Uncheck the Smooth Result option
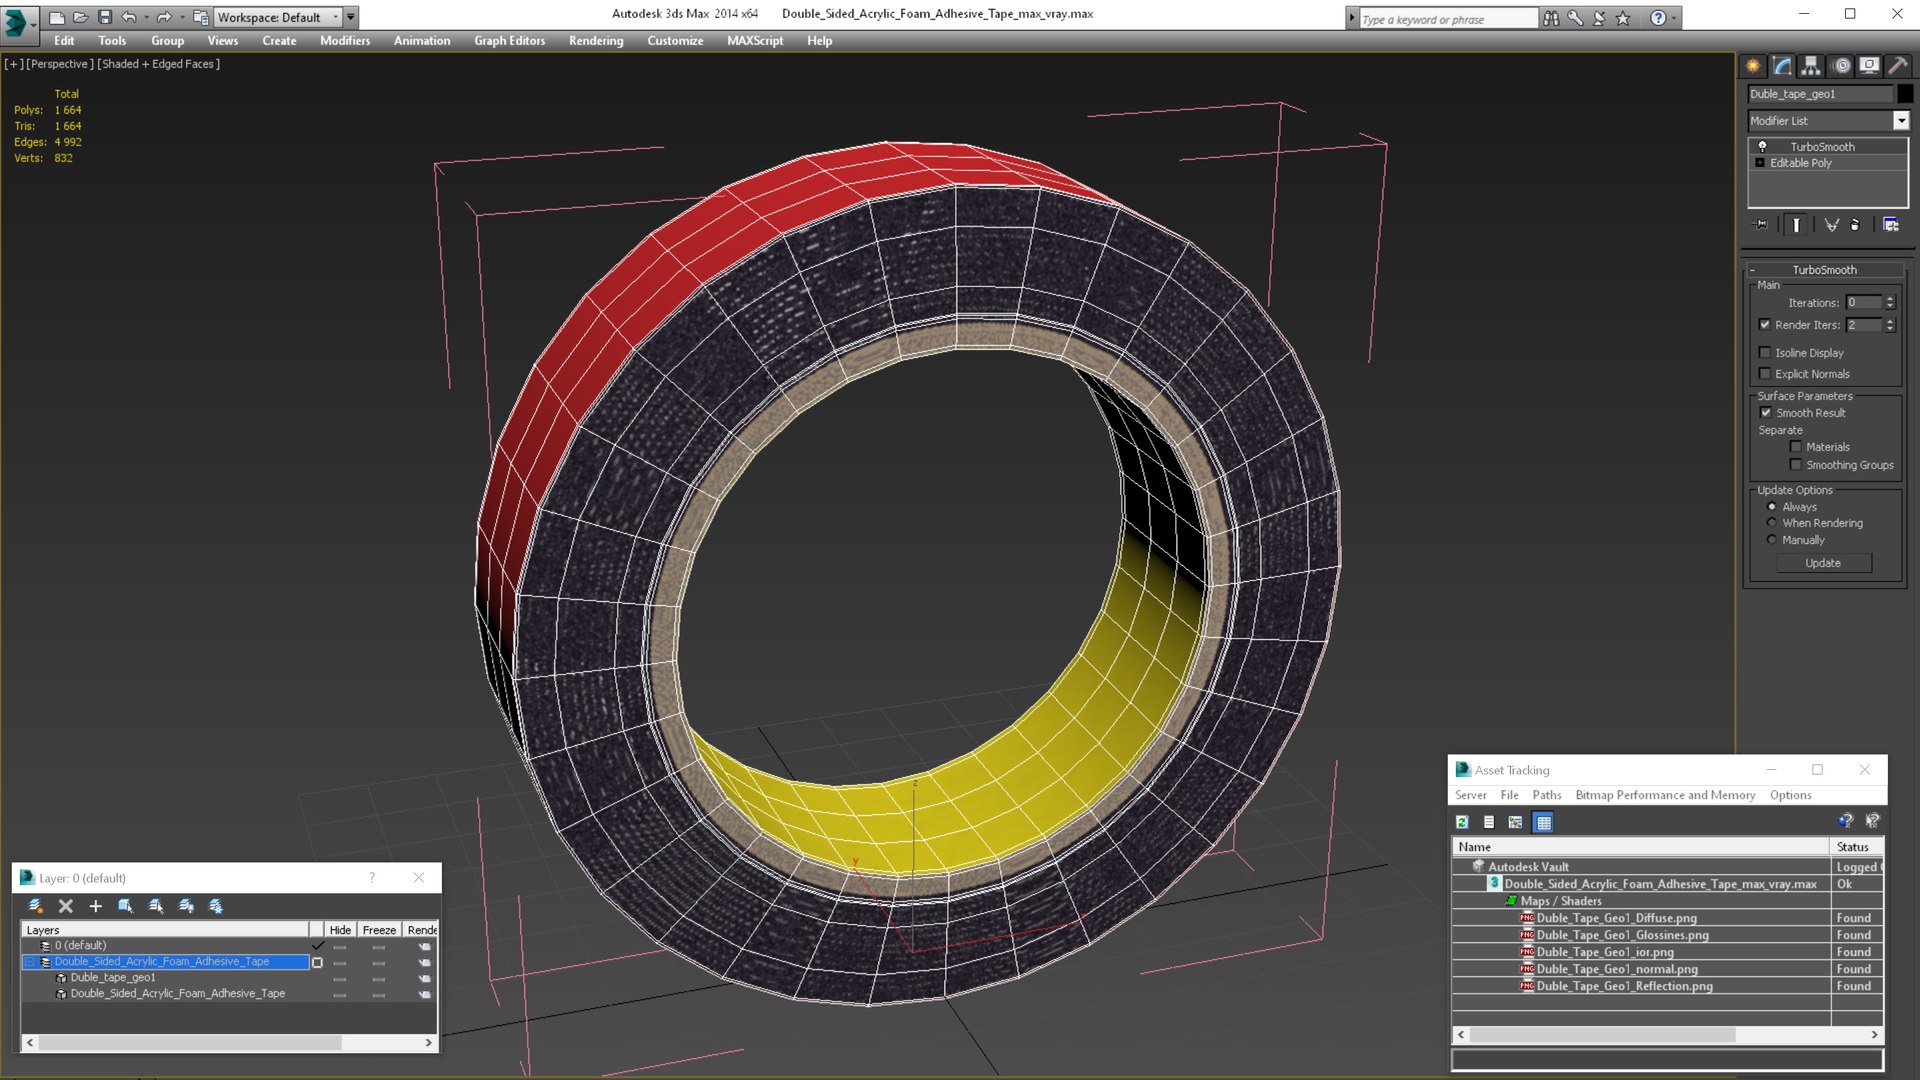The height and width of the screenshot is (1080, 1920). tap(1766, 413)
